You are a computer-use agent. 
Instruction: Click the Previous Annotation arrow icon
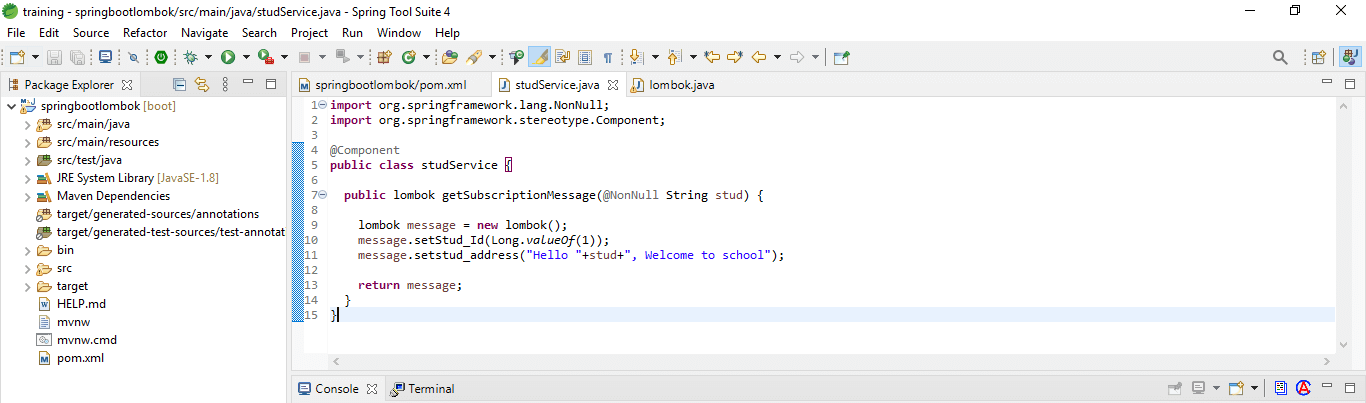pyautogui.click(x=674, y=57)
